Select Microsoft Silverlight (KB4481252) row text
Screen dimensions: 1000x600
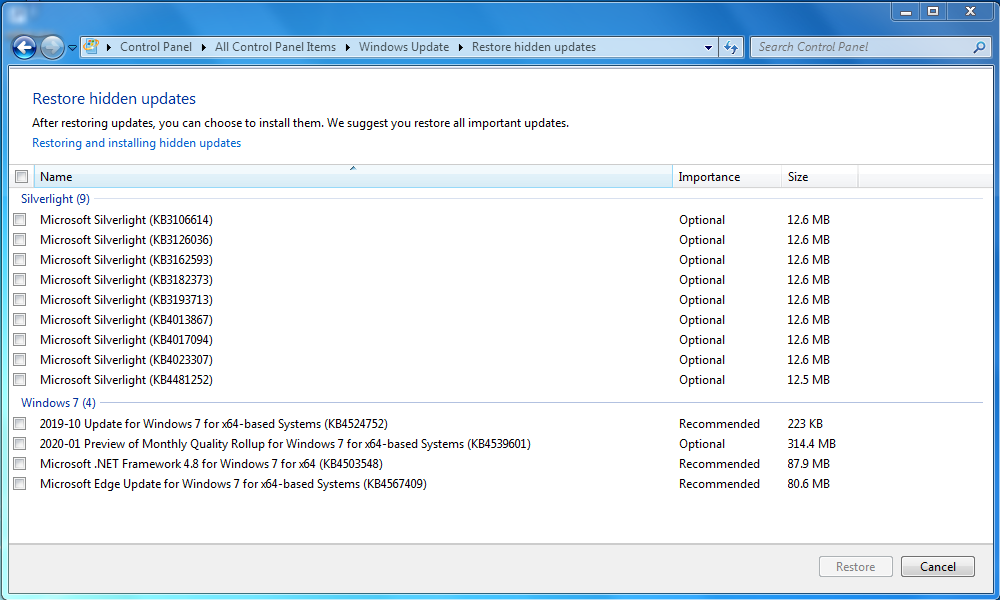click(x=126, y=380)
